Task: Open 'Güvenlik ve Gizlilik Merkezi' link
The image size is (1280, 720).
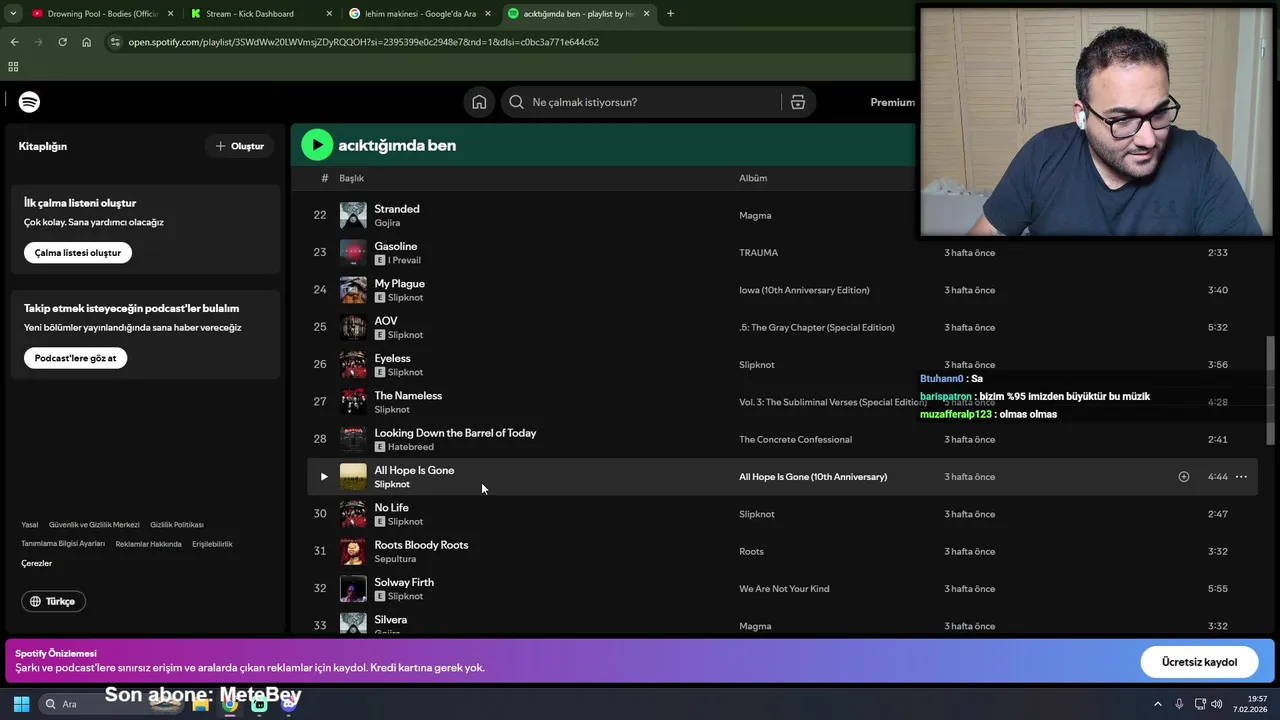Action: point(94,525)
